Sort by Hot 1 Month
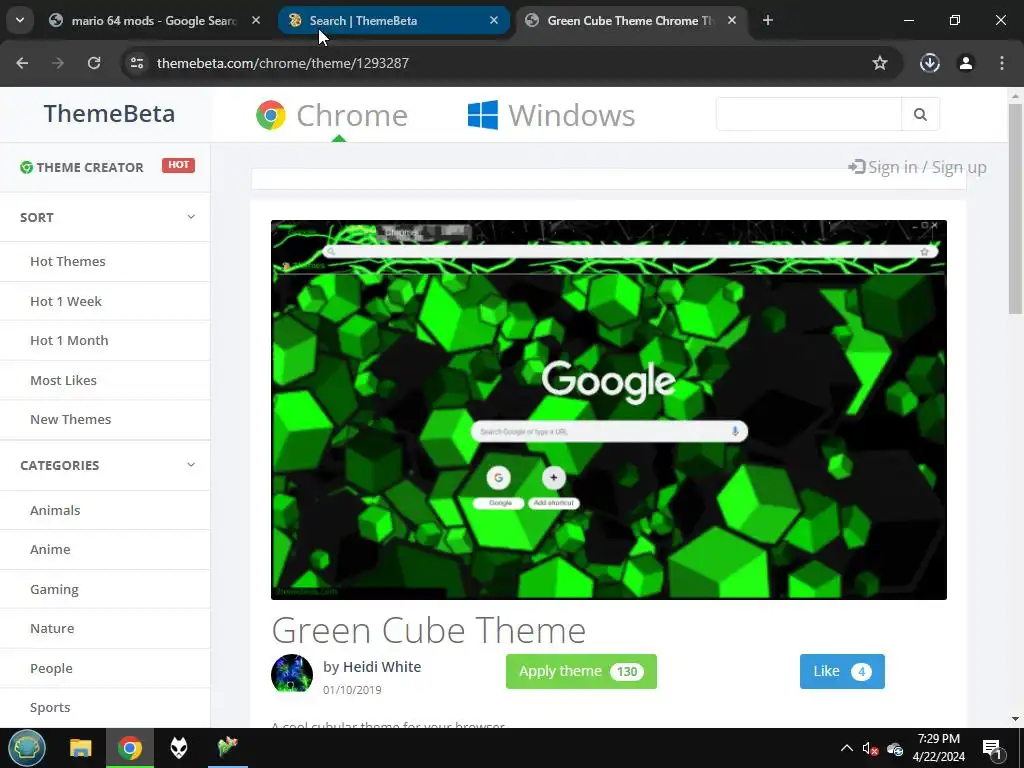Viewport: 1024px width, 768px height. (x=69, y=340)
